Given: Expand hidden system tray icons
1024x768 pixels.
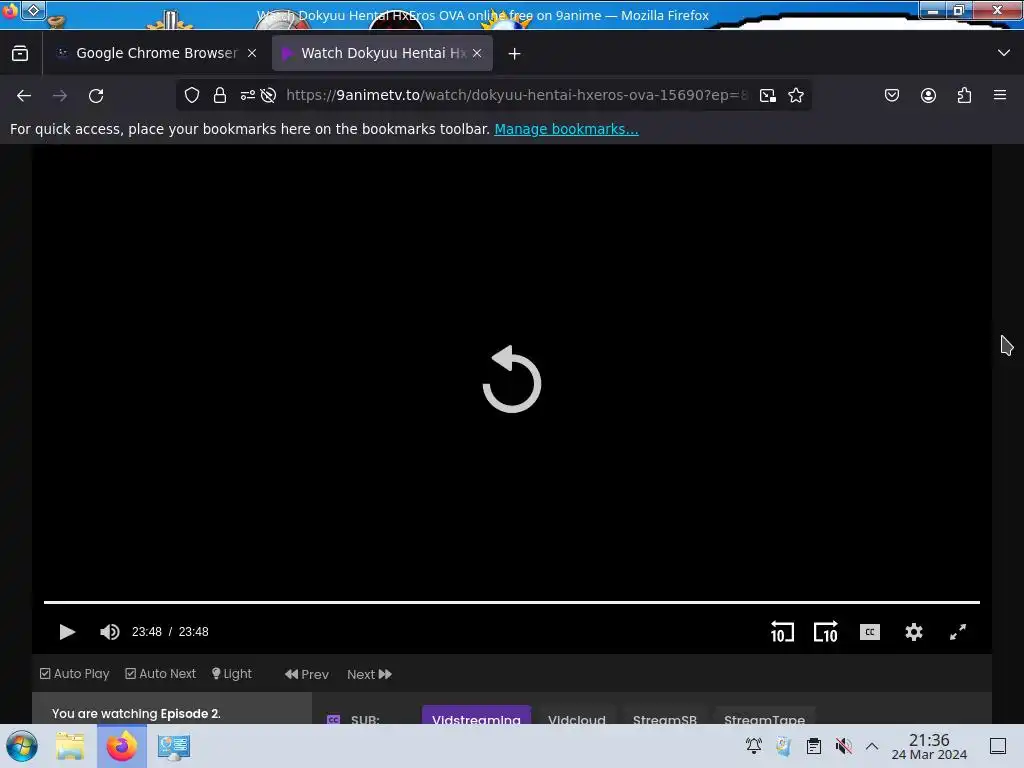Looking at the screenshot, I should [x=872, y=746].
